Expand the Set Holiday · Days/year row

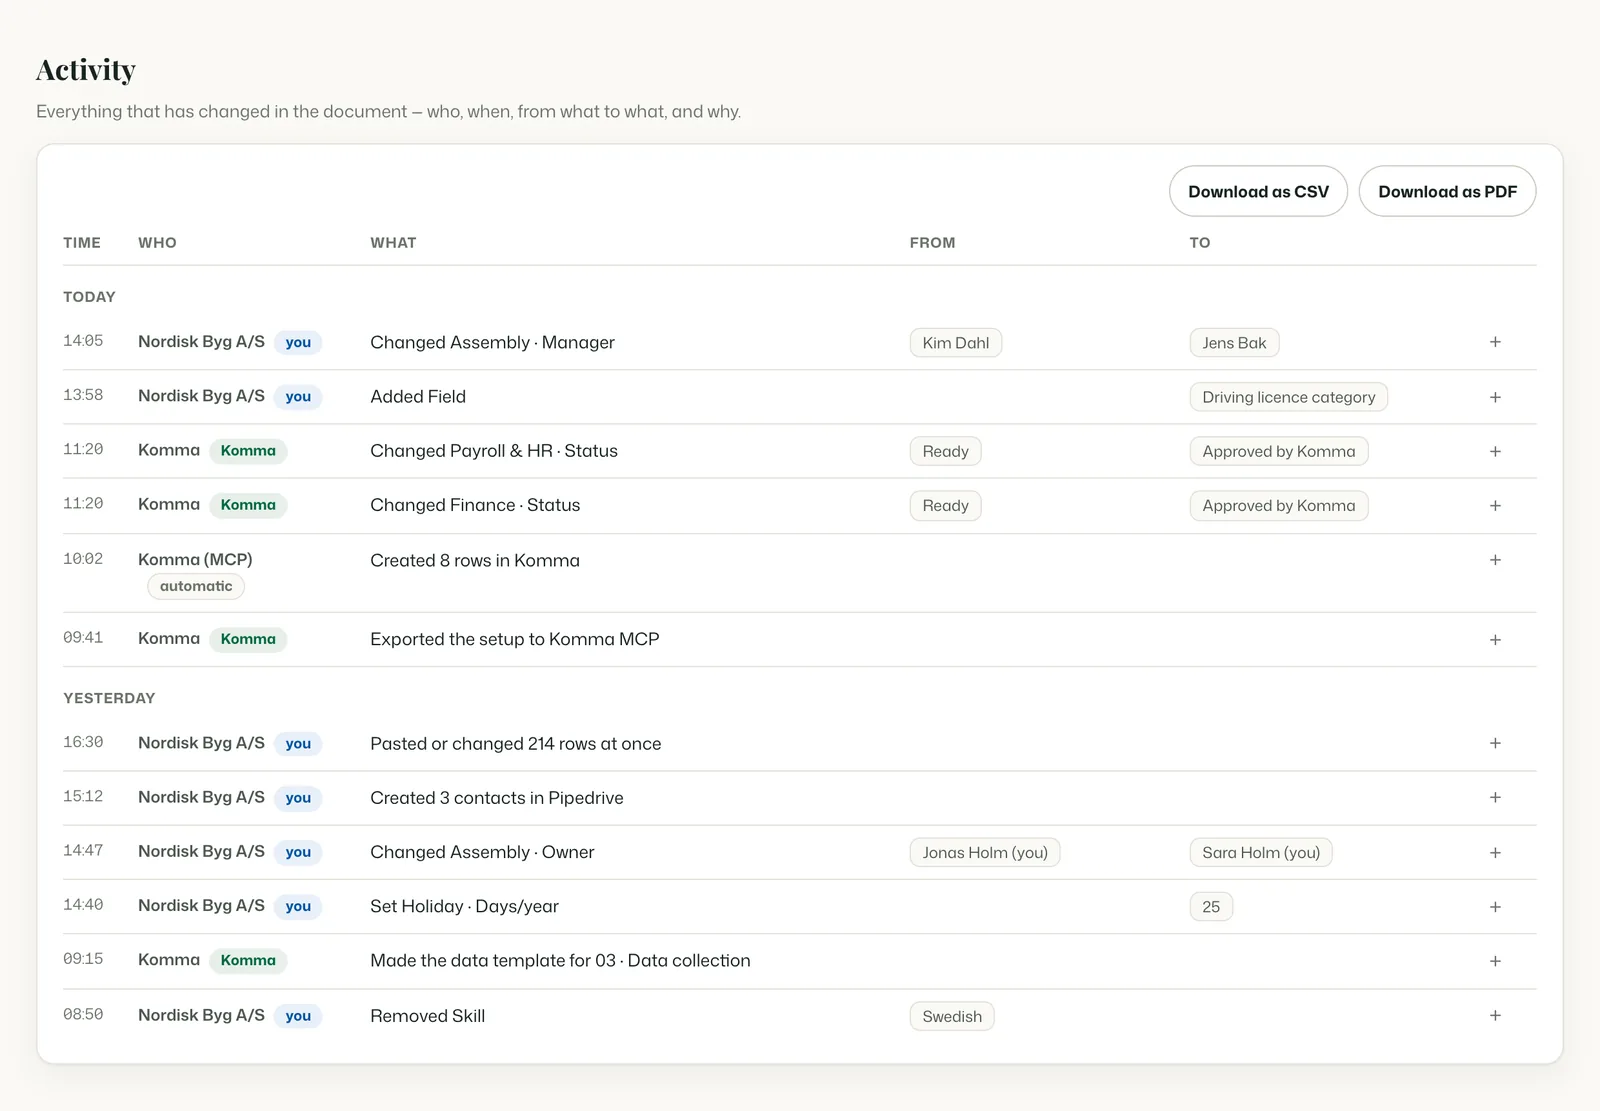1495,907
